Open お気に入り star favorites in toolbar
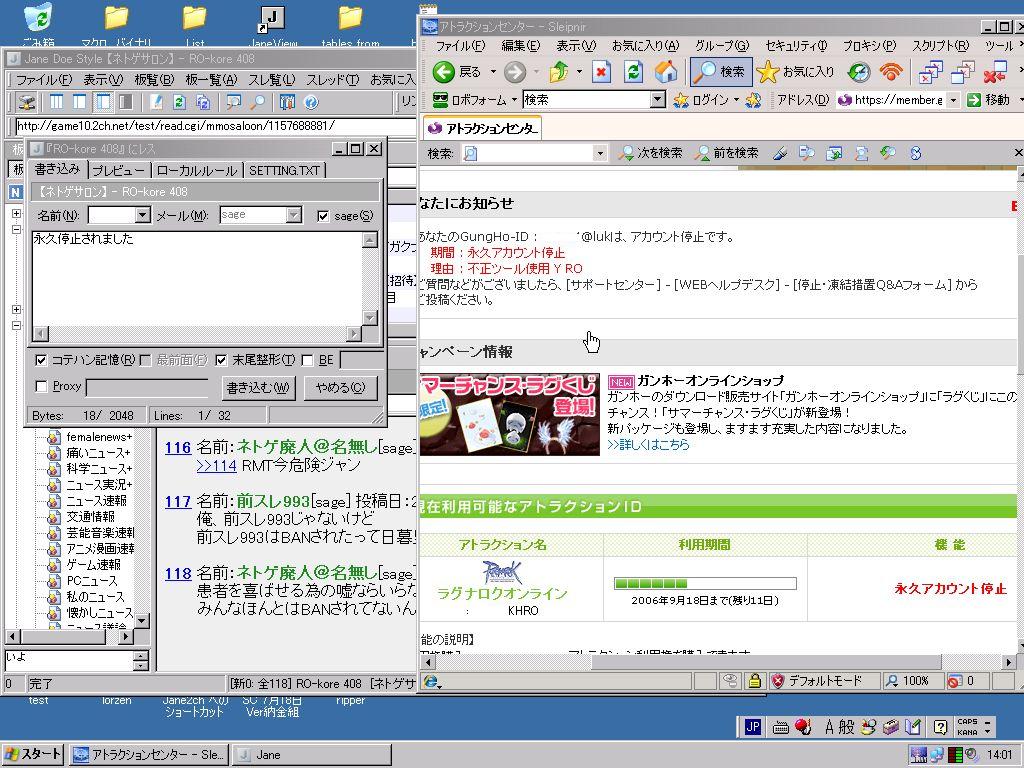Image resolution: width=1024 pixels, height=768 pixels. [x=796, y=72]
